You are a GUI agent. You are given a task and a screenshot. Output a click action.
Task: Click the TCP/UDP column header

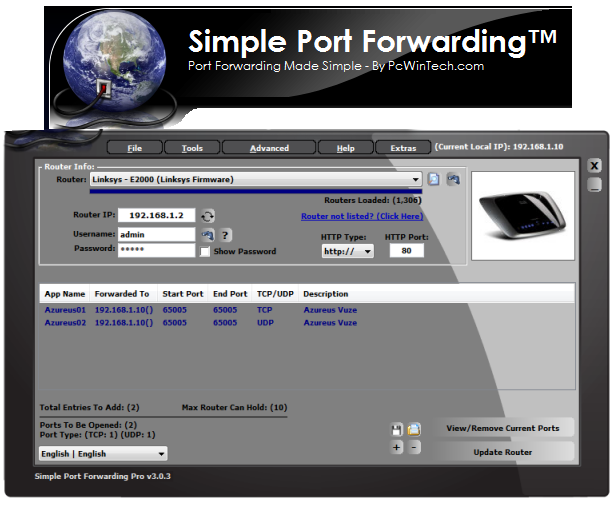(x=275, y=294)
